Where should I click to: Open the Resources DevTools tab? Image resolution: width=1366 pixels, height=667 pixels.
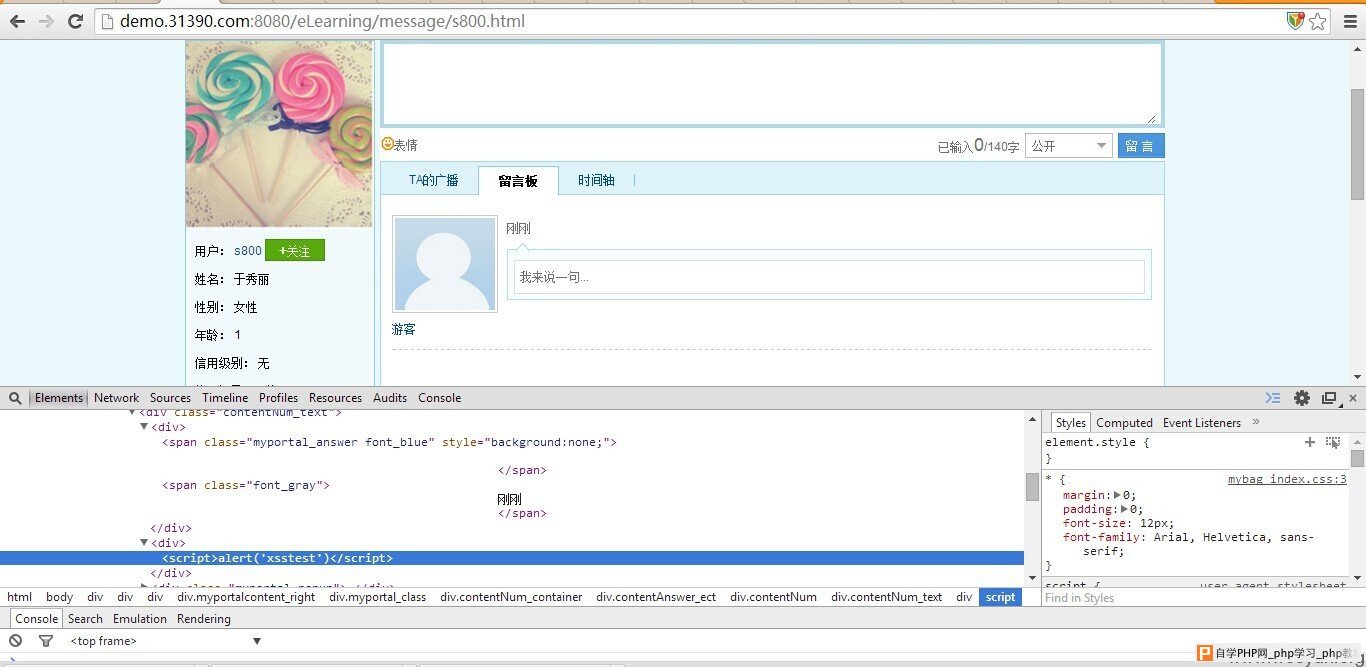pos(335,398)
